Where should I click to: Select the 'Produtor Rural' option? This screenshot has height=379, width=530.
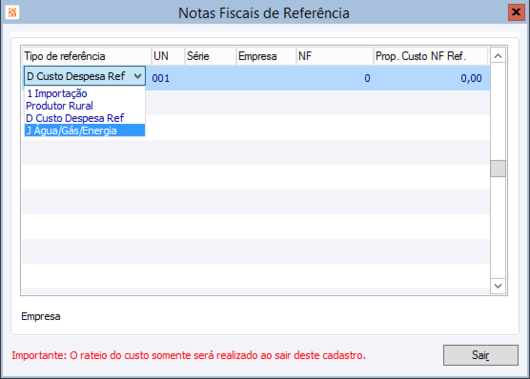pos(85,106)
